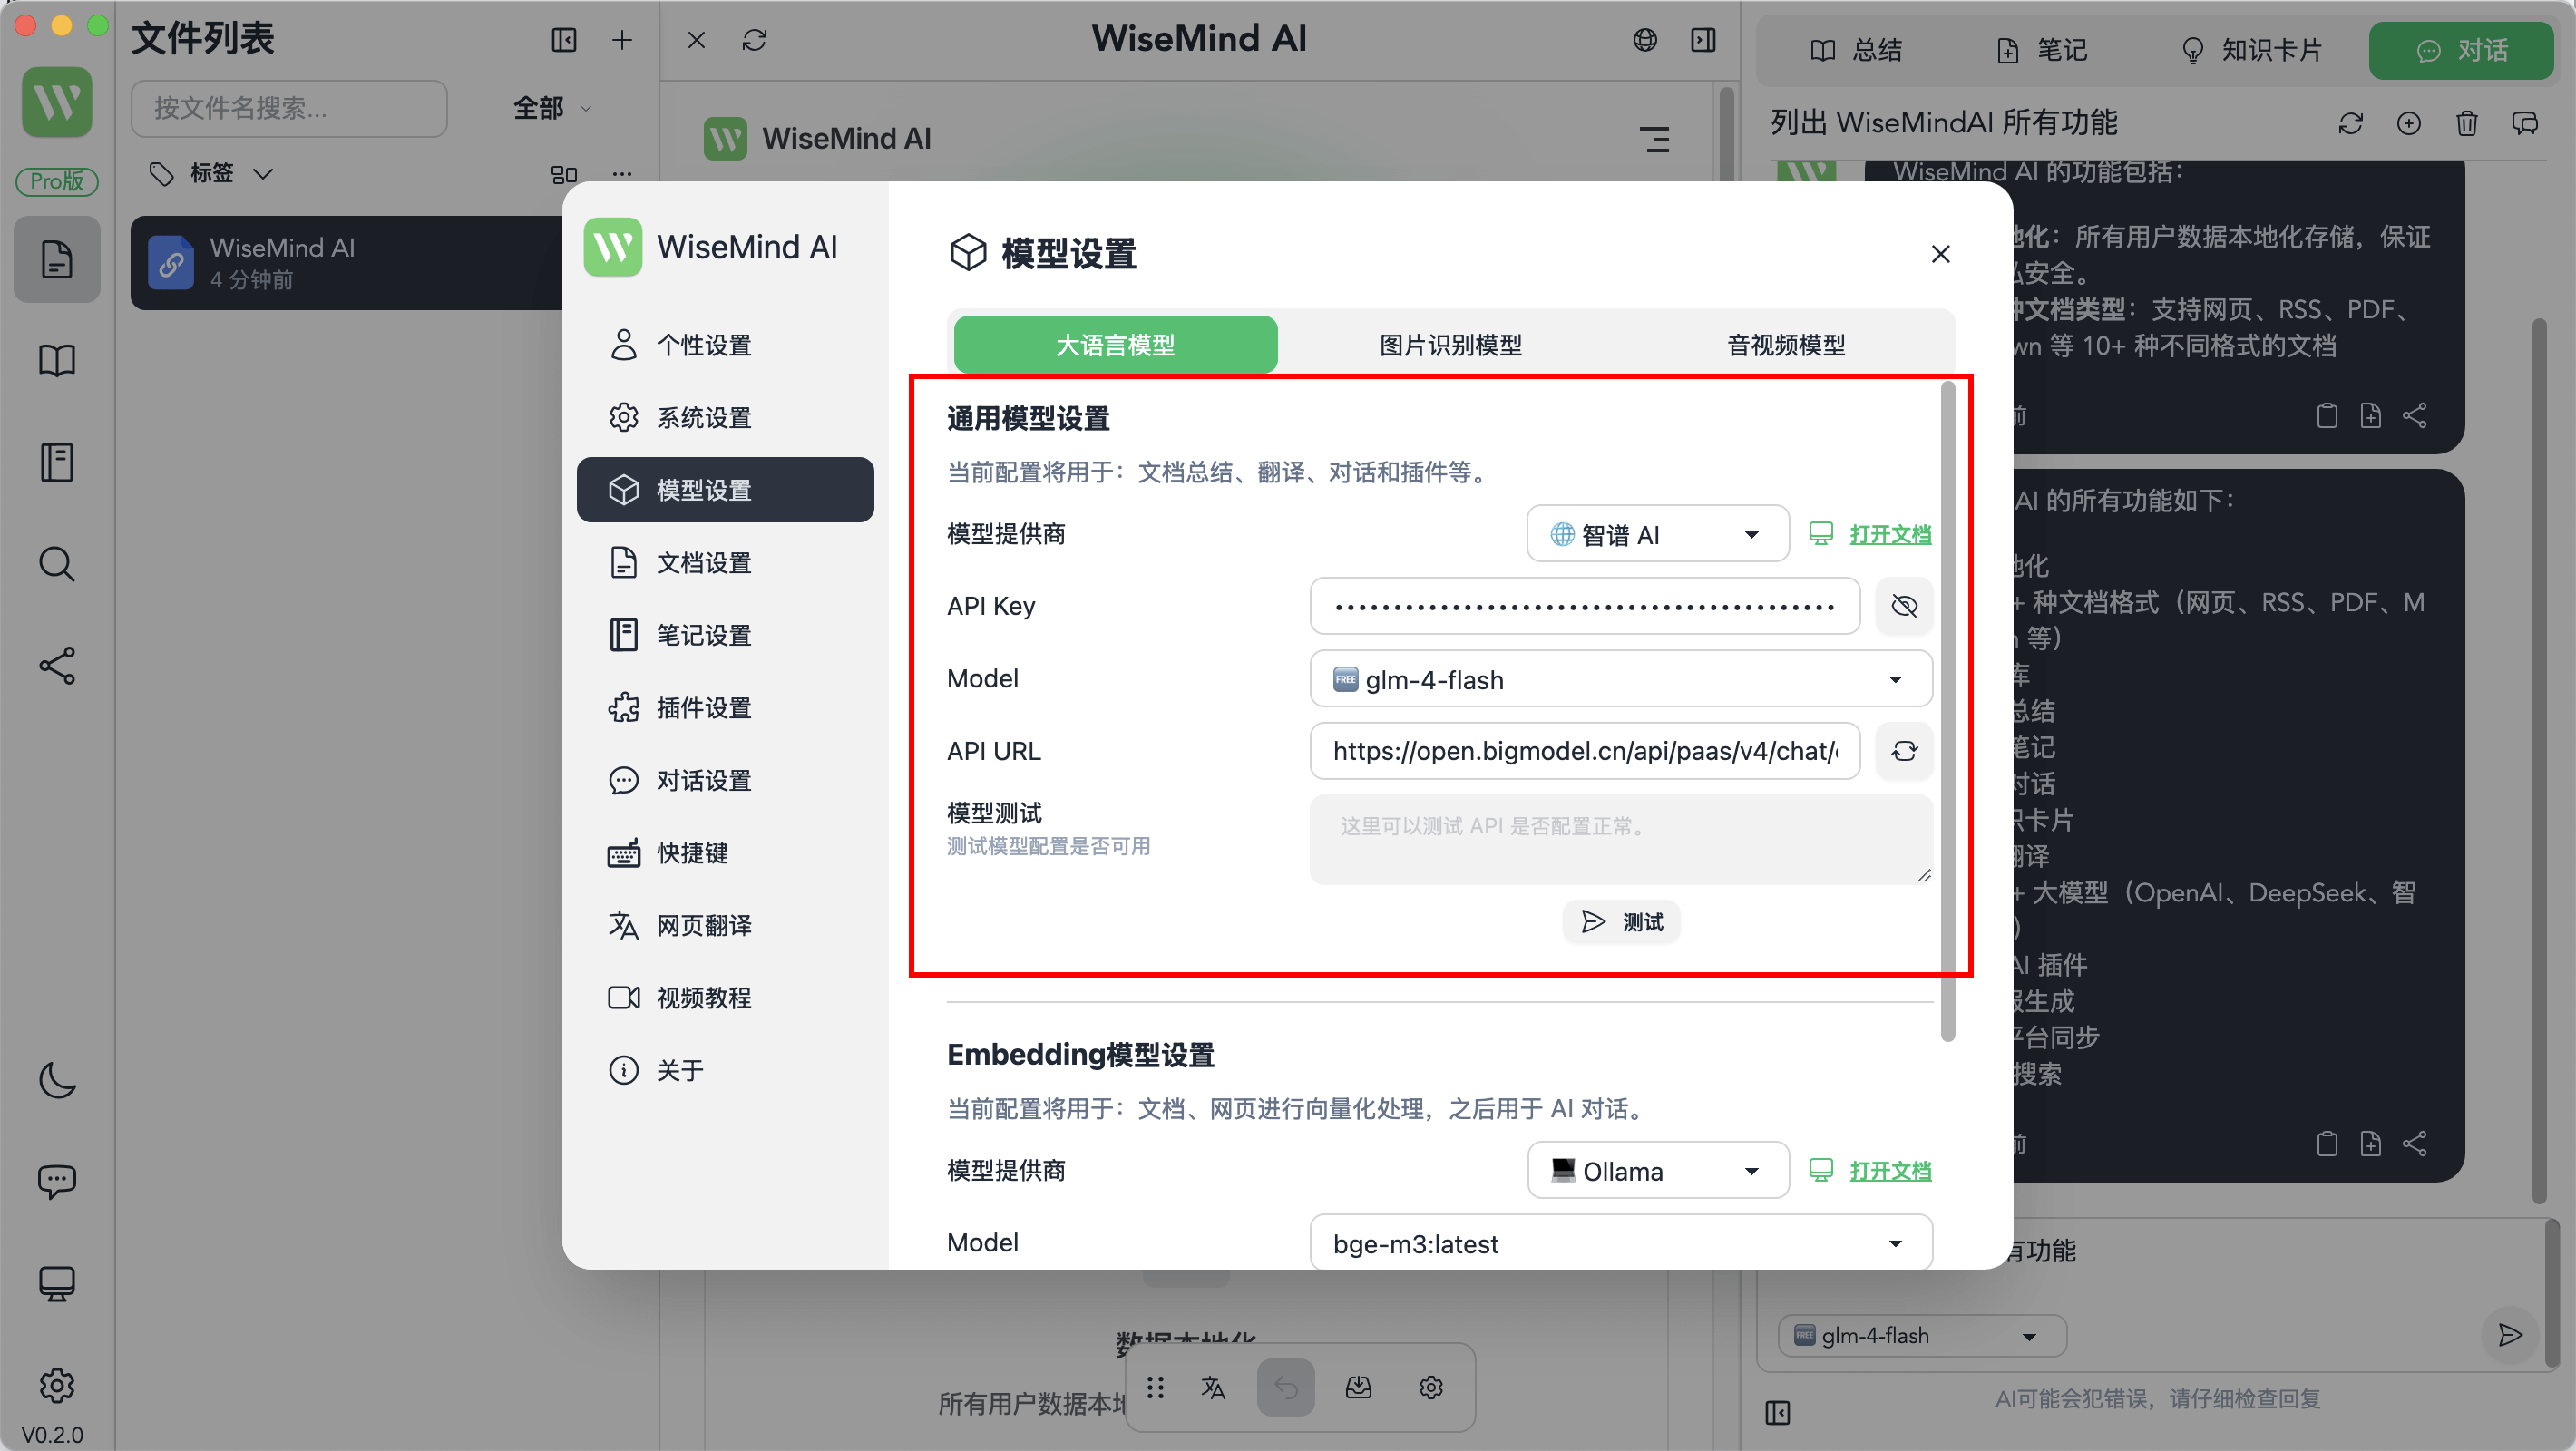
Task: Open 模型提供商 dropdown showing 智谱 AI
Action: [x=1657, y=534]
